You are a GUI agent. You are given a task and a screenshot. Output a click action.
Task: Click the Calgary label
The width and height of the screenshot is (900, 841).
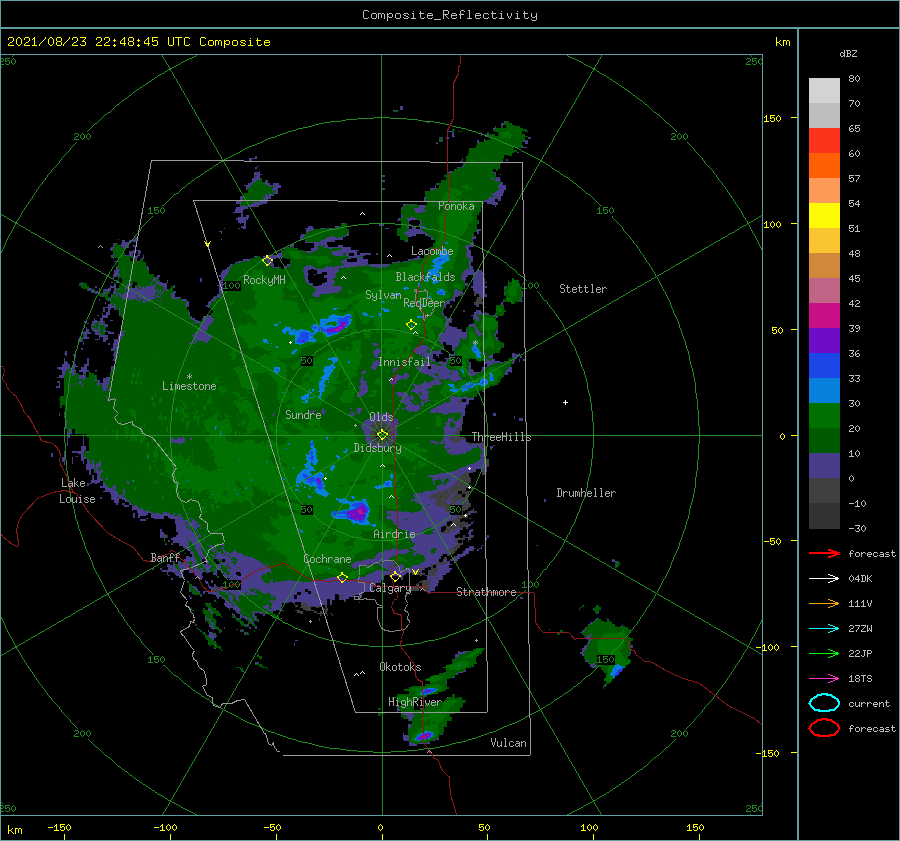click(390, 588)
